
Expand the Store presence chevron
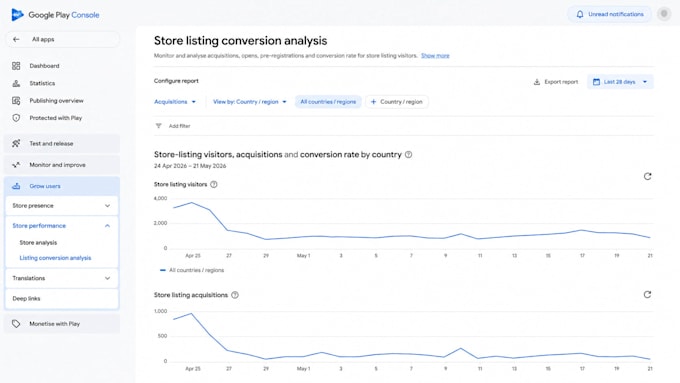(x=108, y=206)
